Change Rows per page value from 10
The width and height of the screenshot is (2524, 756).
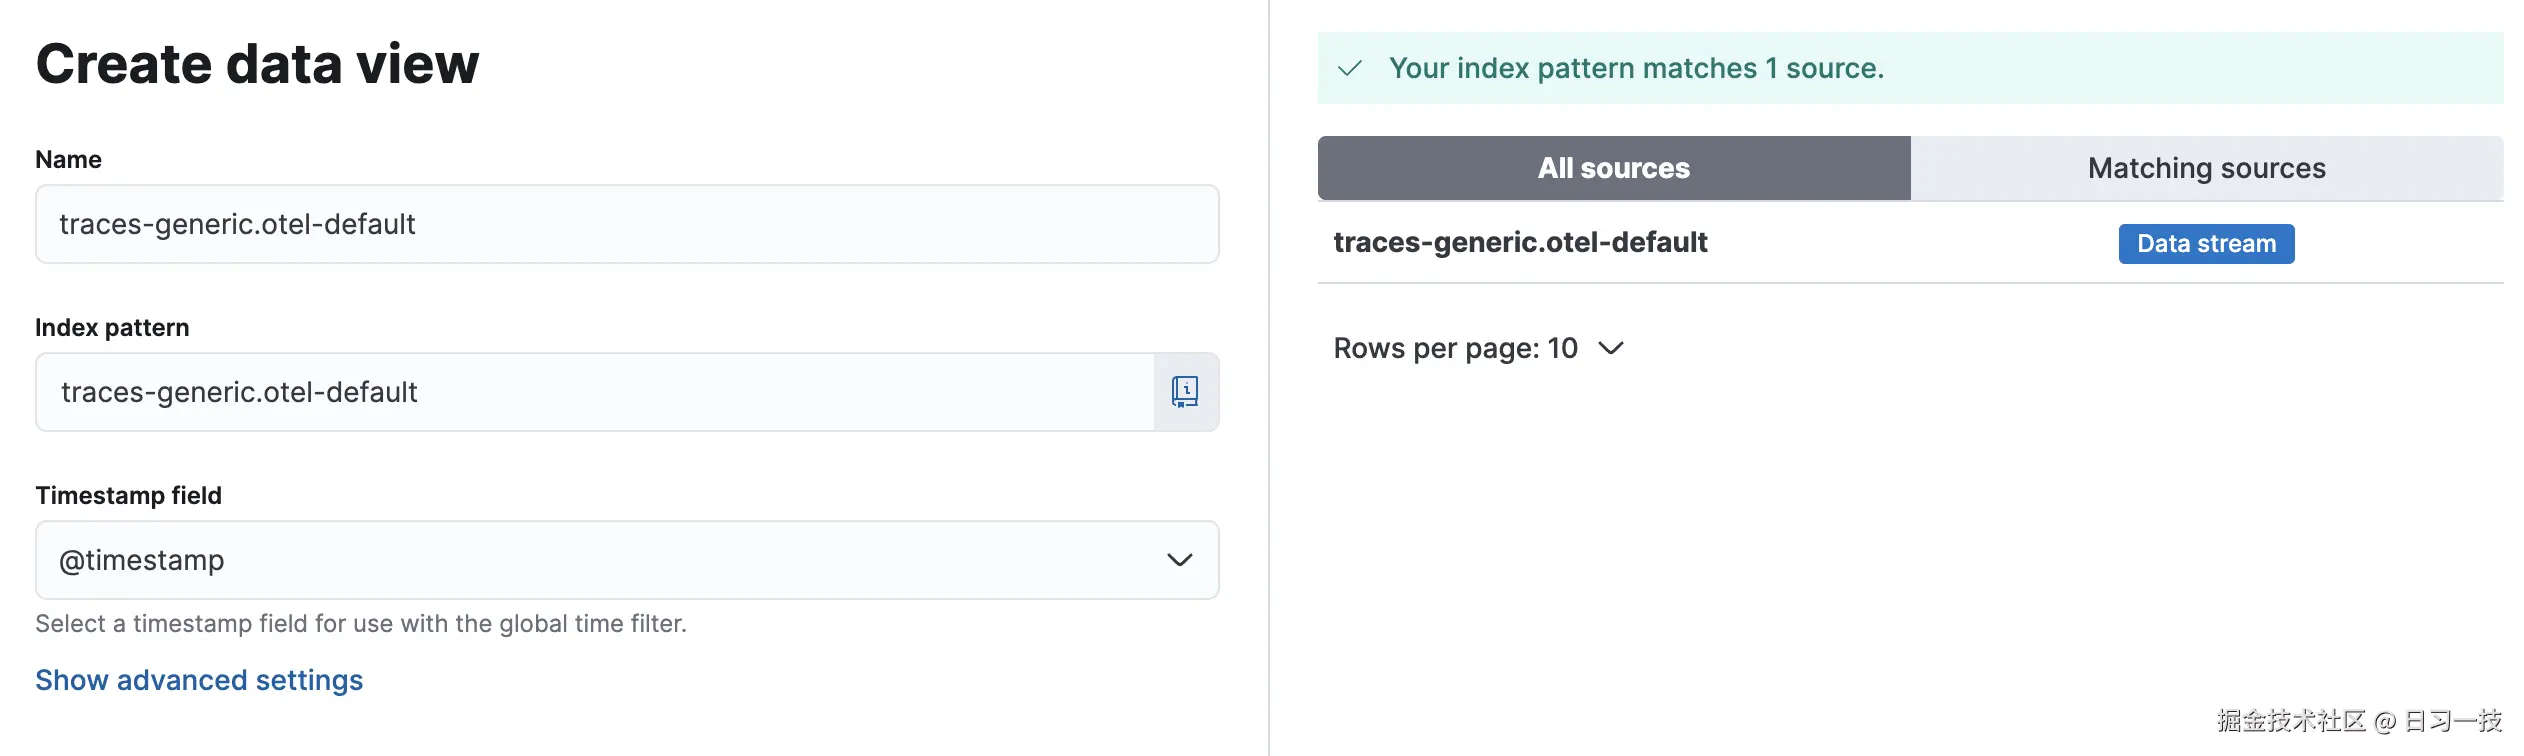[1478, 348]
